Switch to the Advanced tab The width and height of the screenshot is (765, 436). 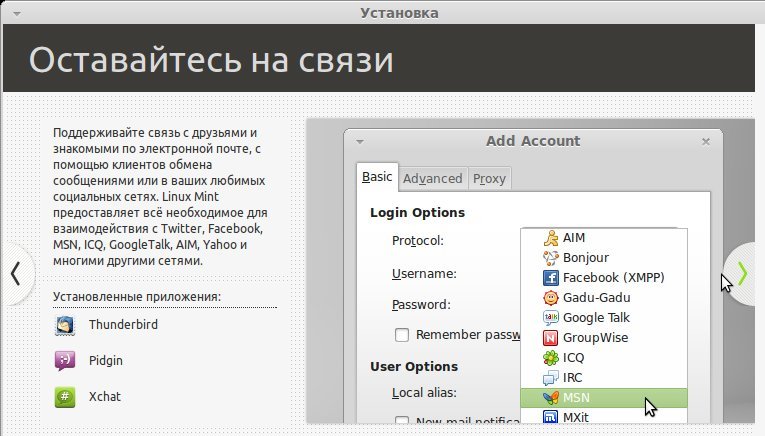[x=433, y=178]
